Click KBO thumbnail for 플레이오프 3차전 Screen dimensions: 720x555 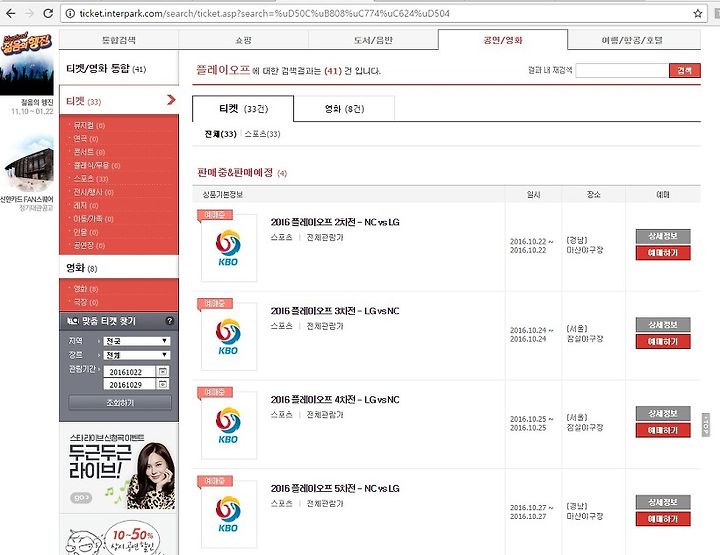coord(229,336)
